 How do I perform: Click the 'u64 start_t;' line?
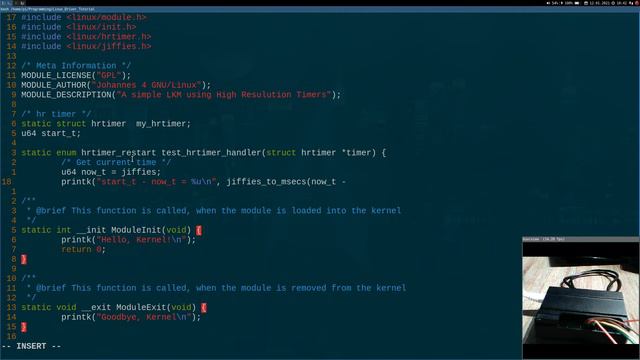pos(51,133)
